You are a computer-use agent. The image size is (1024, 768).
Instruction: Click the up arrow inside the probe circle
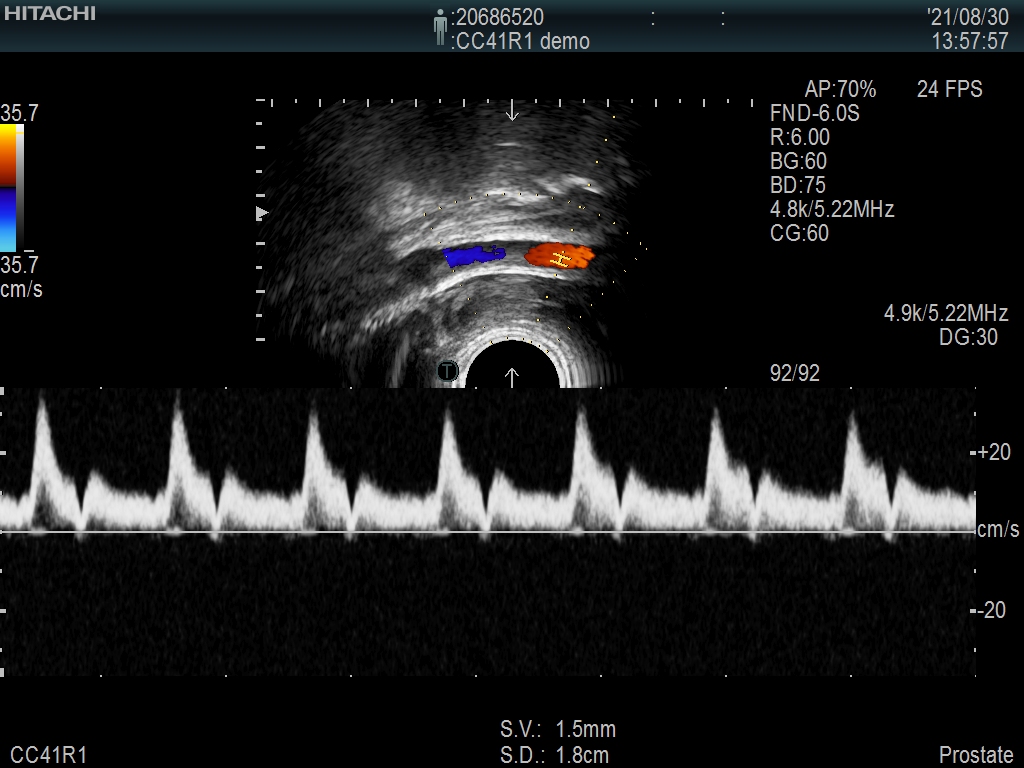tap(512, 376)
